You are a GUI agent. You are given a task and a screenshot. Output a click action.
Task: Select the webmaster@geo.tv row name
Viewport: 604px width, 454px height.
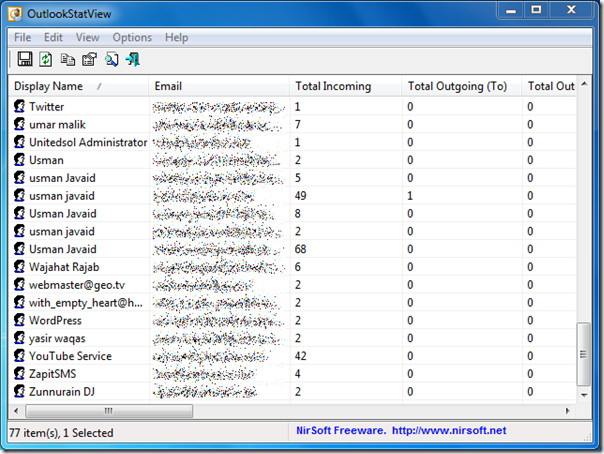click(x=77, y=285)
